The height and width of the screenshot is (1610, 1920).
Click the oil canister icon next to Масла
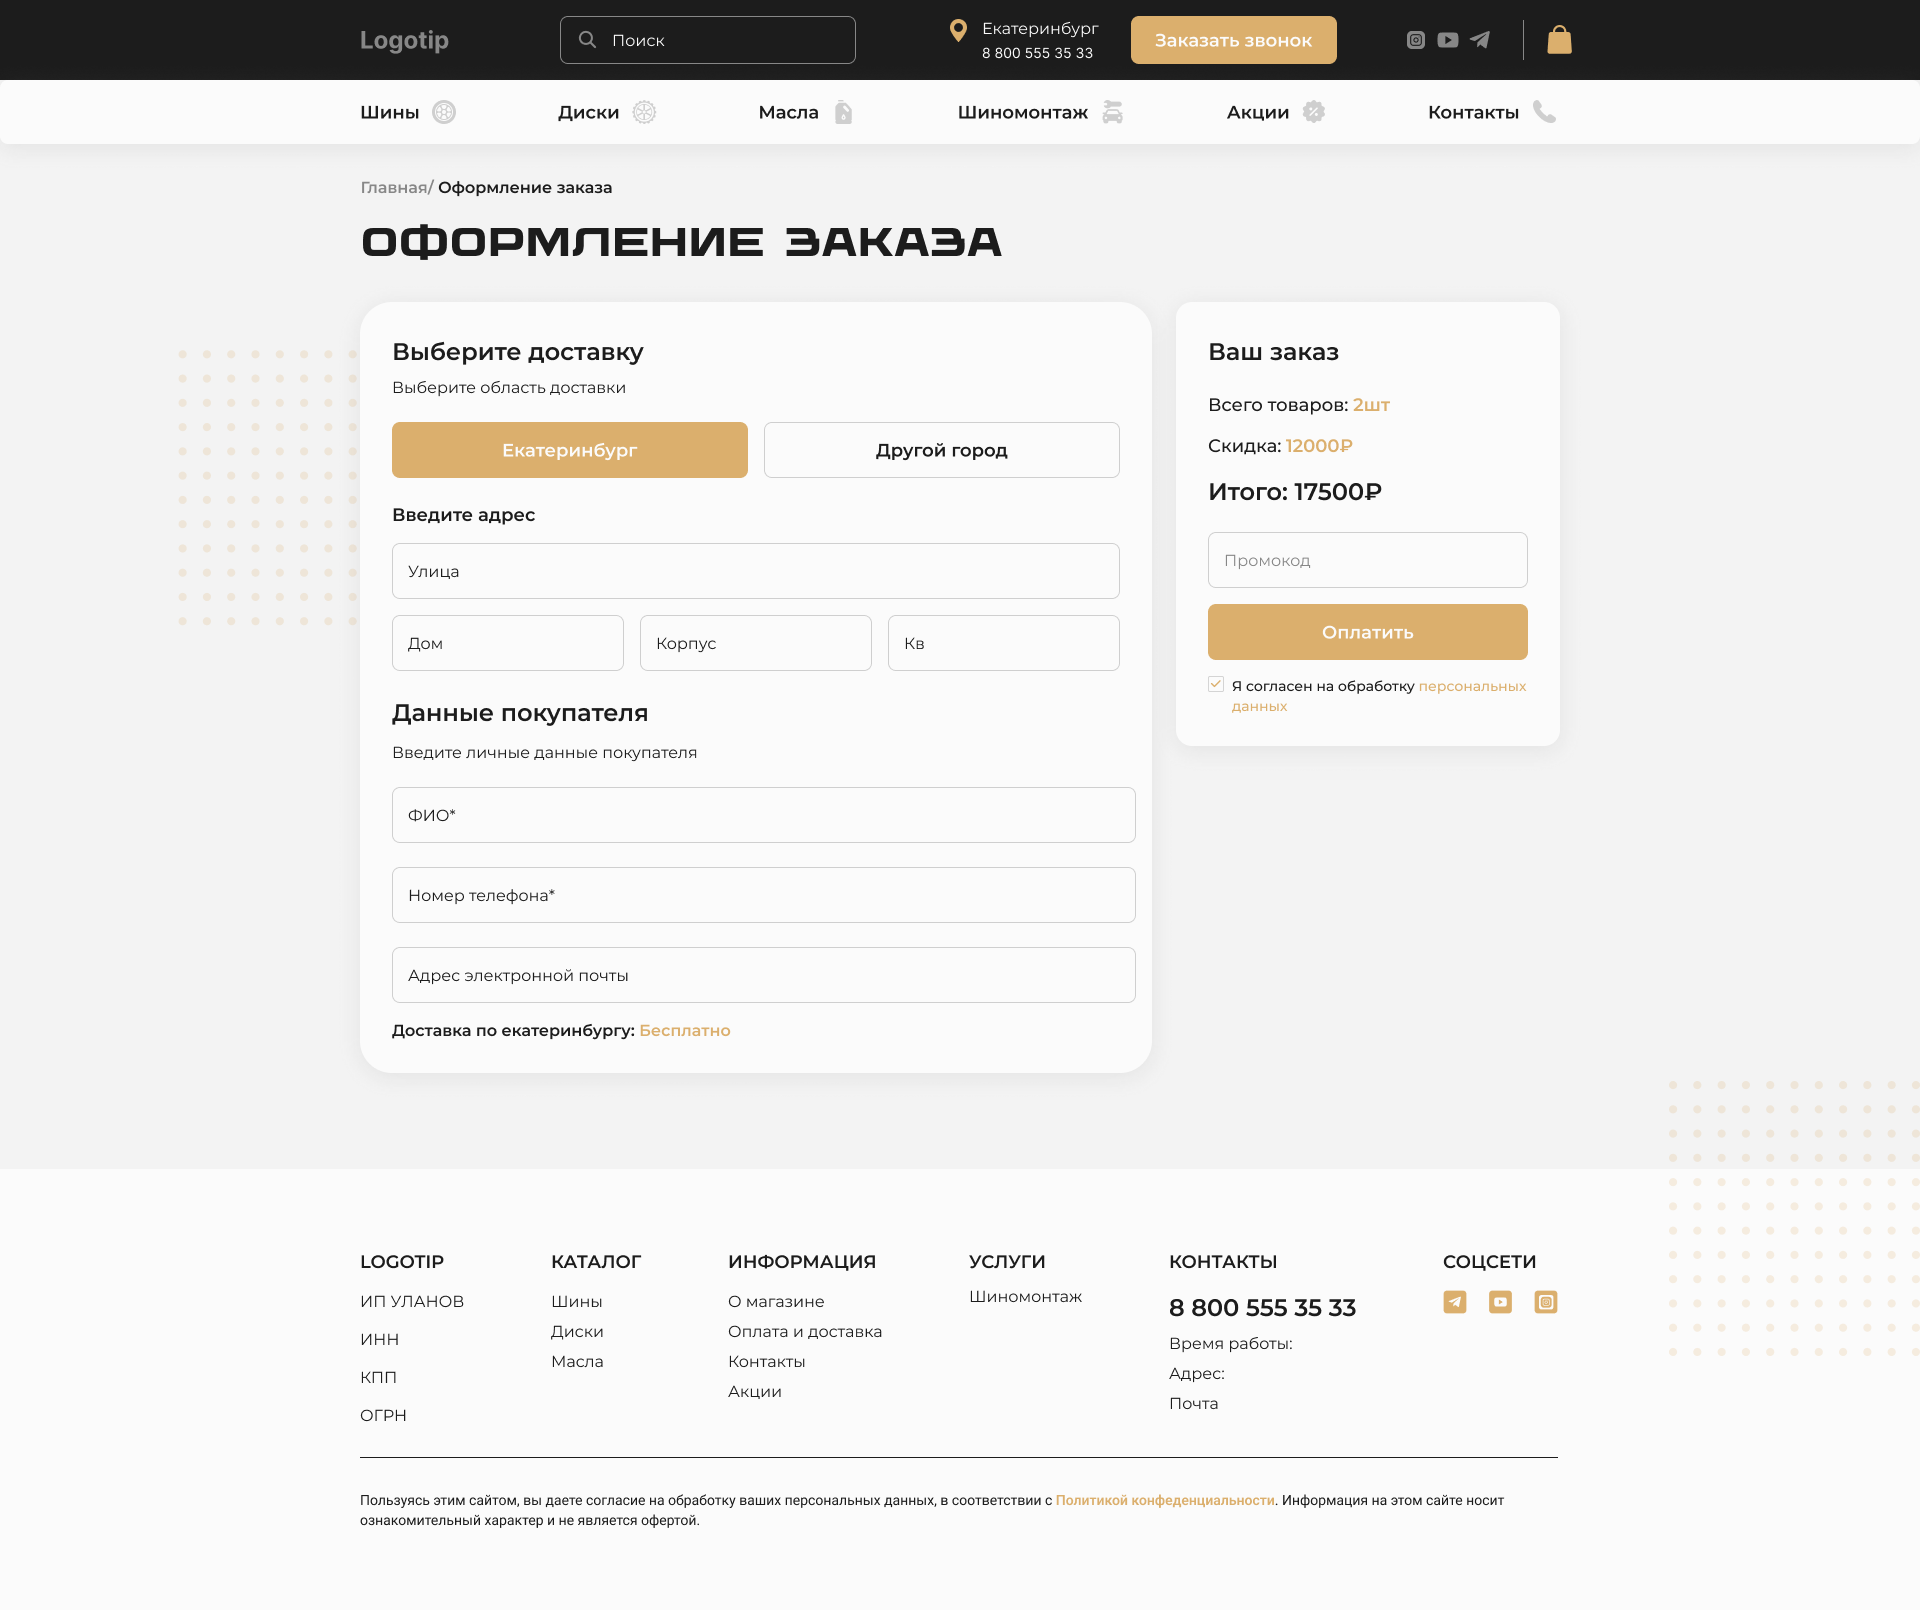(x=844, y=112)
